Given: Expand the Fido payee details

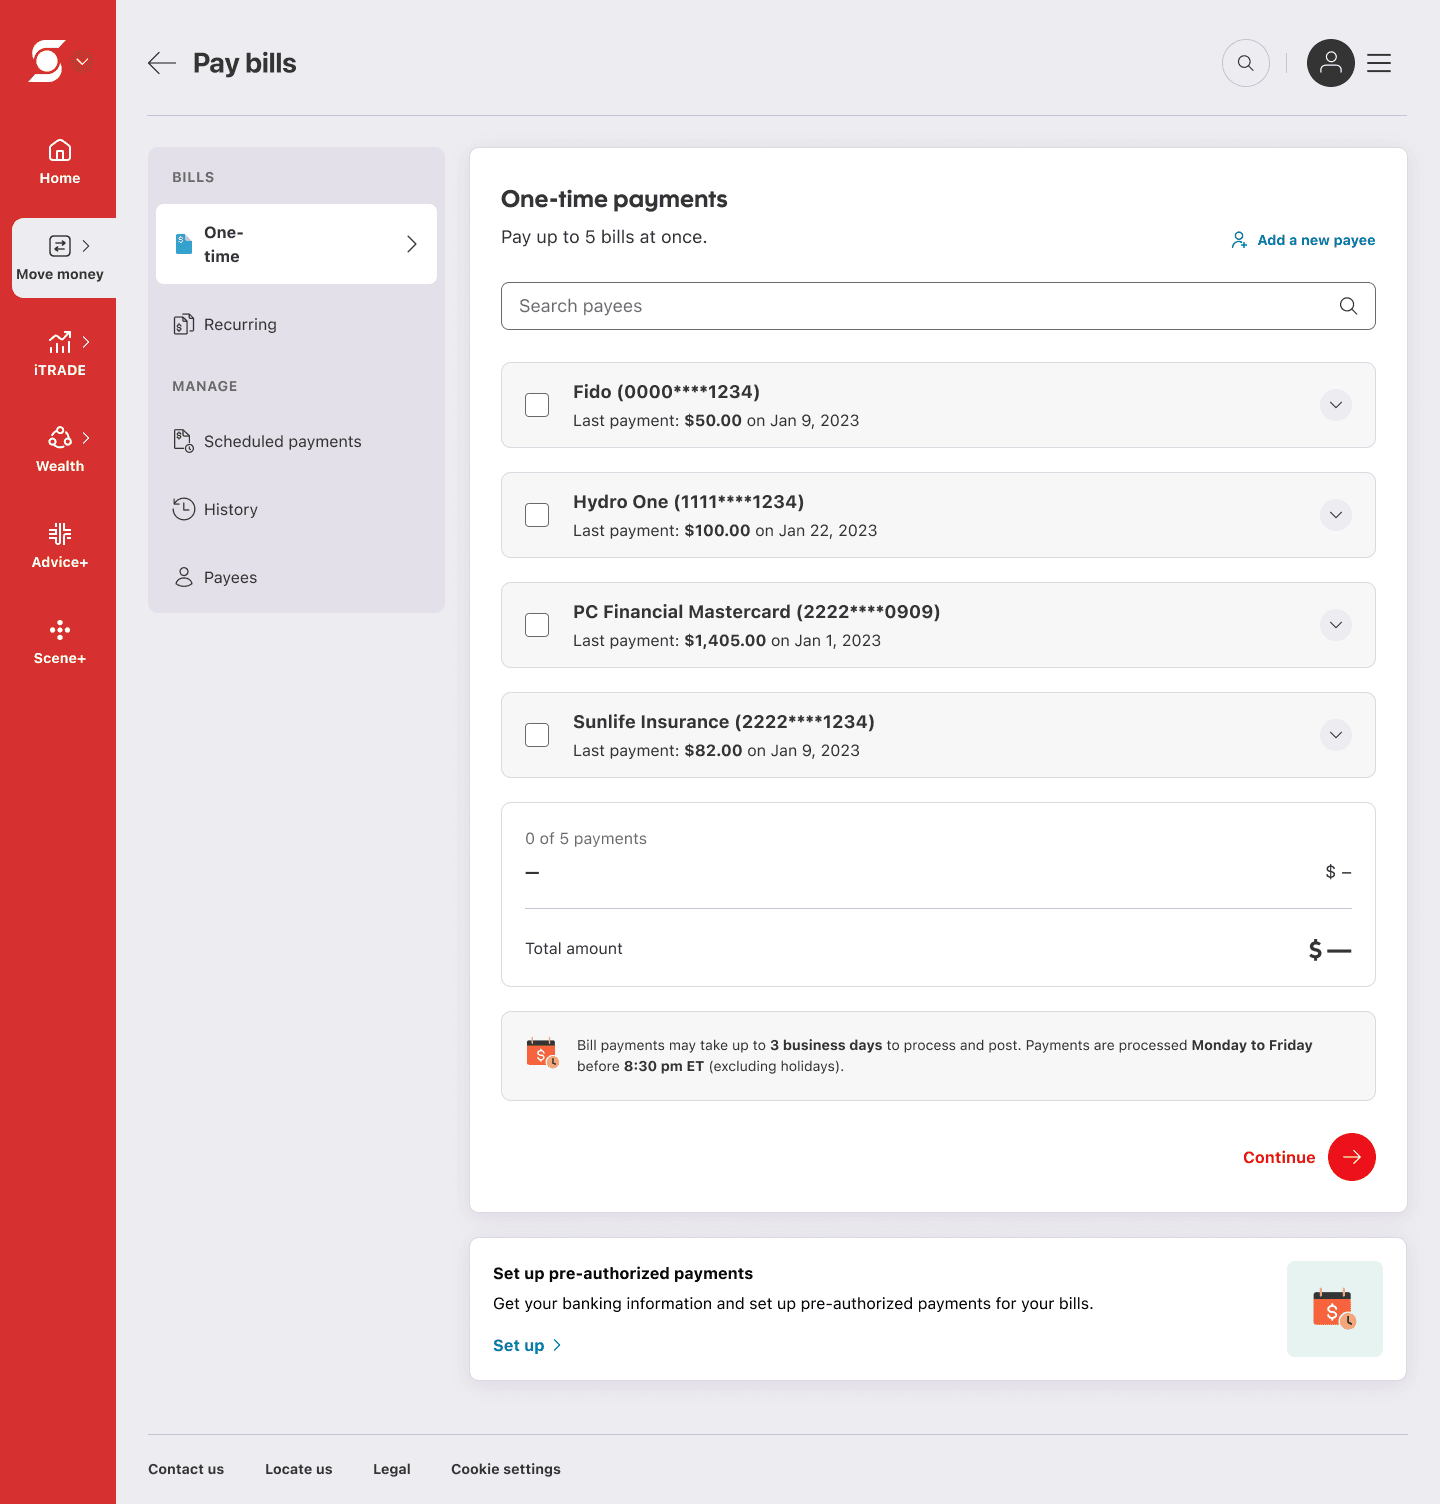Looking at the screenshot, I should point(1335,405).
